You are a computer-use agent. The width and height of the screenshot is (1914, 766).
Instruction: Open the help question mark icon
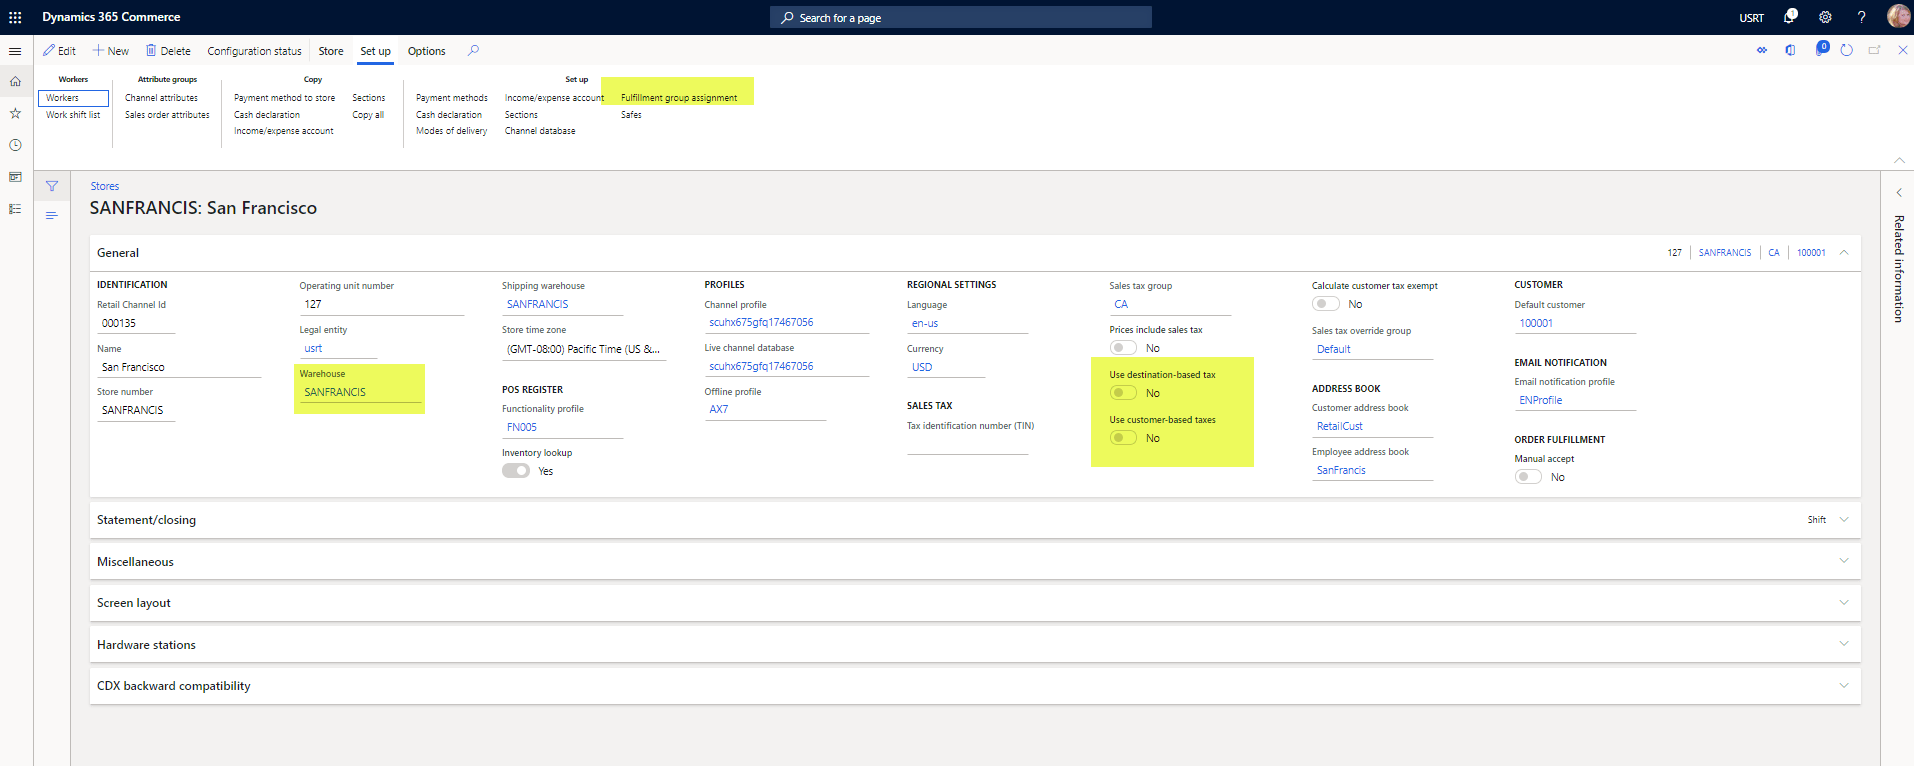1861,17
